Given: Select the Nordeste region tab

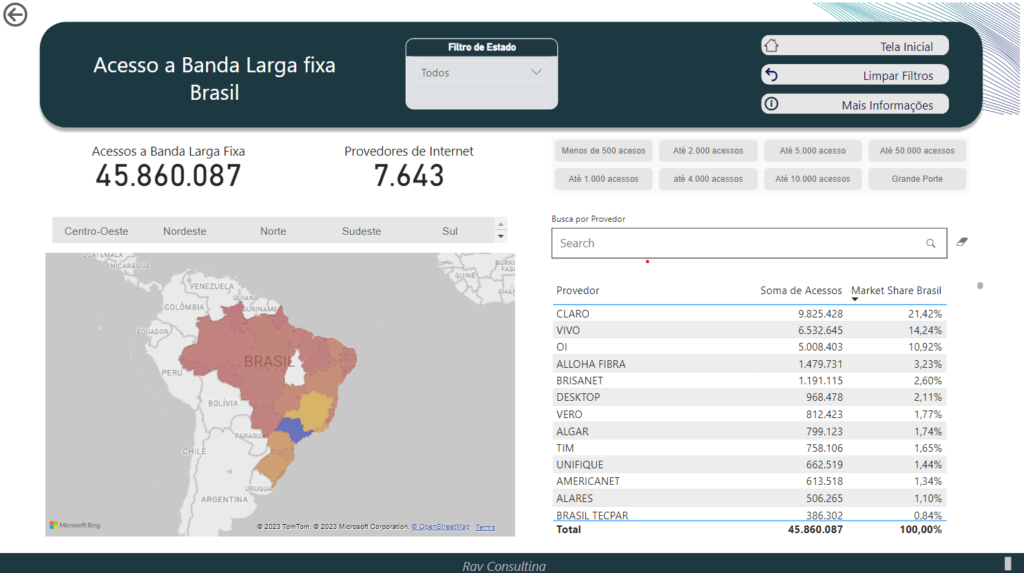Looking at the screenshot, I should [185, 231].
